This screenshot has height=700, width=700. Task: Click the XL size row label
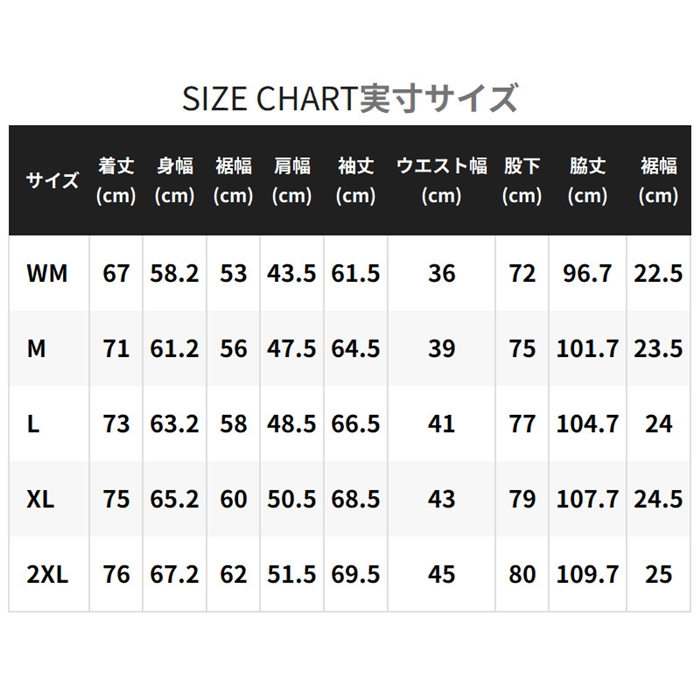coord(41,498)
